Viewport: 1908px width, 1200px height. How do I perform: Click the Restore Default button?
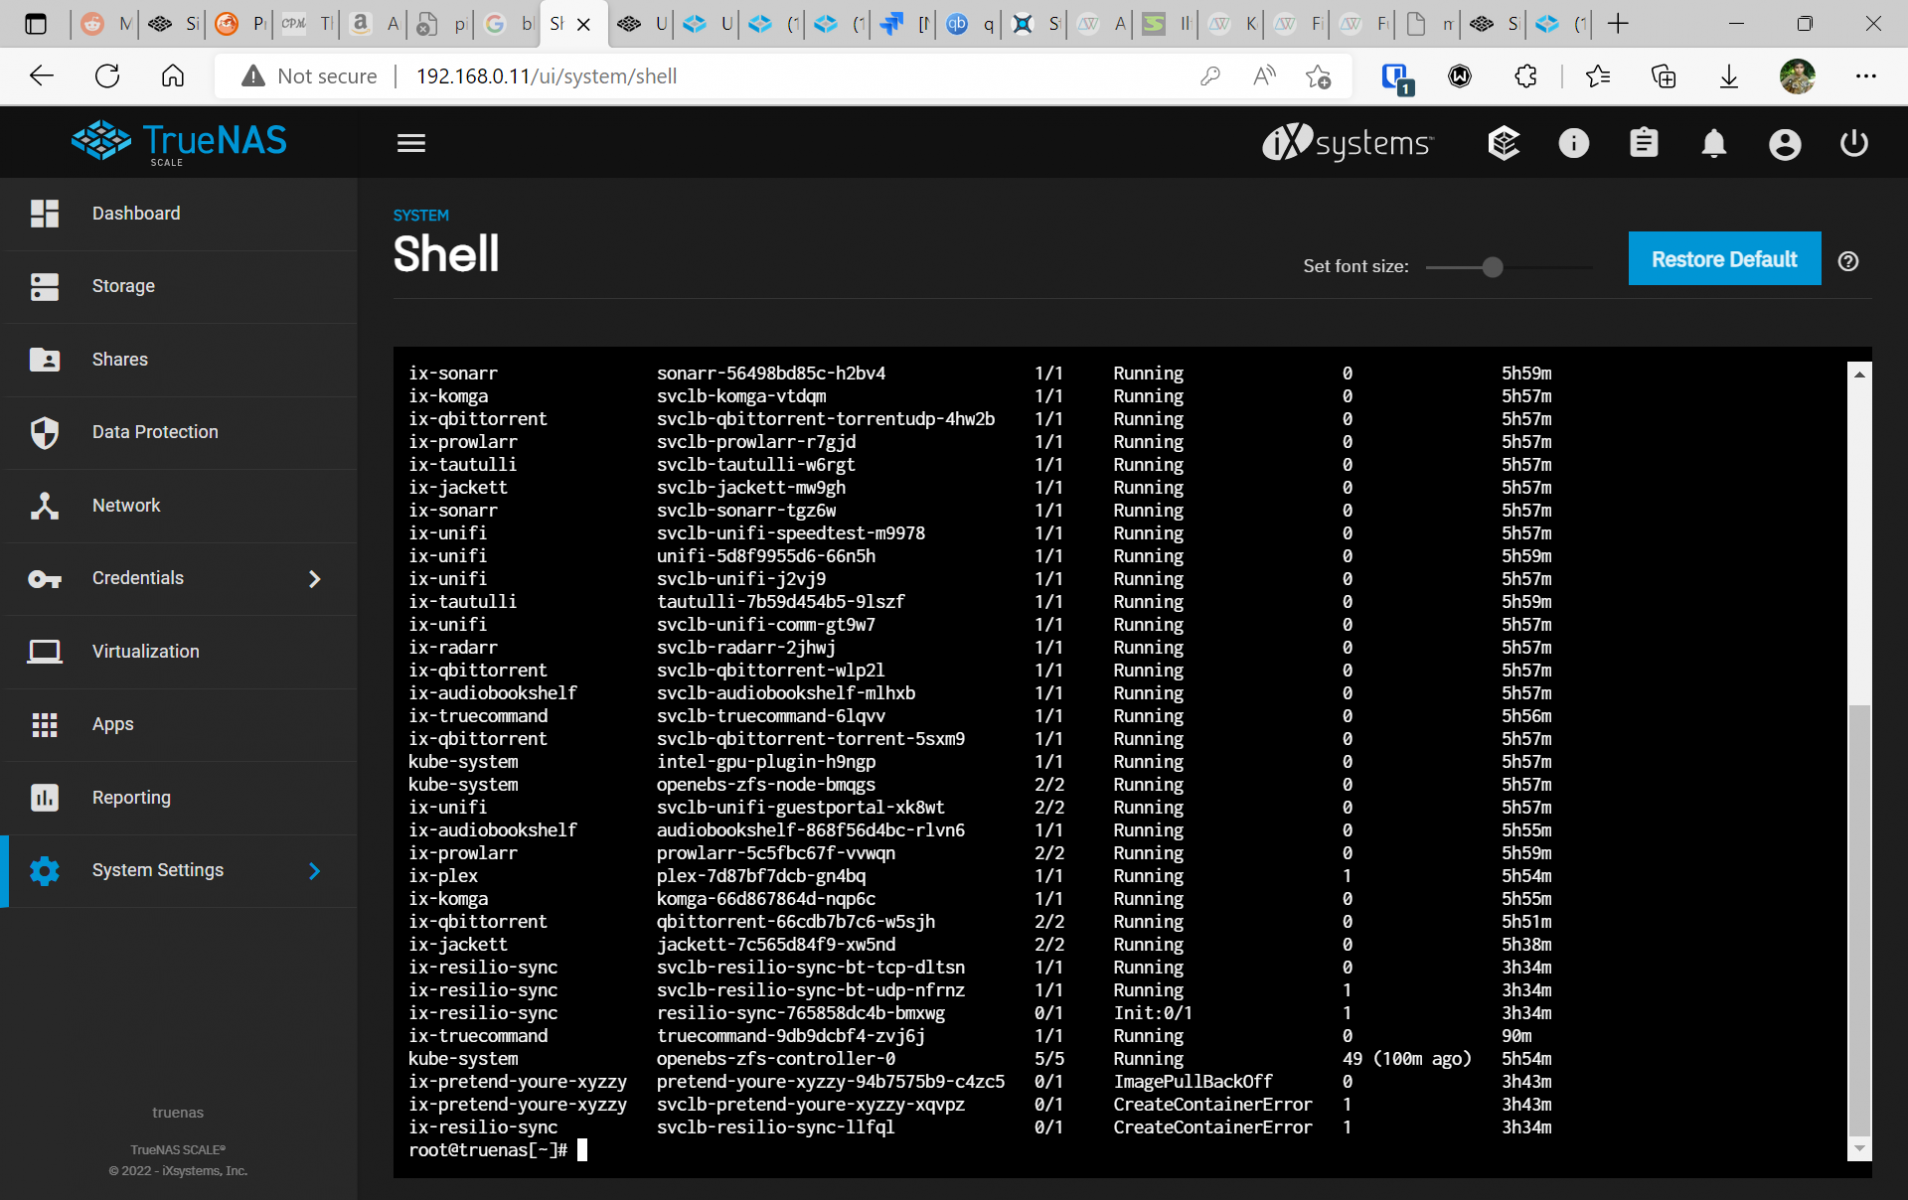[1724, 259]
